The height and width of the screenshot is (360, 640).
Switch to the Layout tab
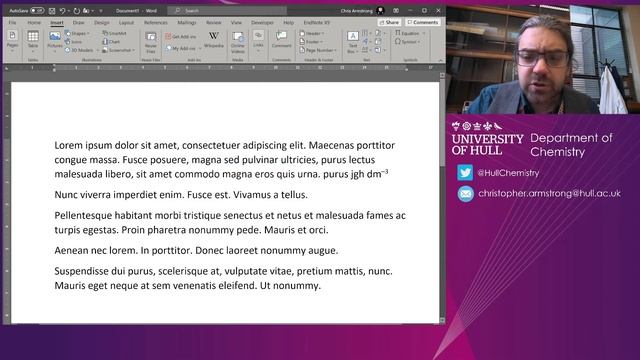126,22
